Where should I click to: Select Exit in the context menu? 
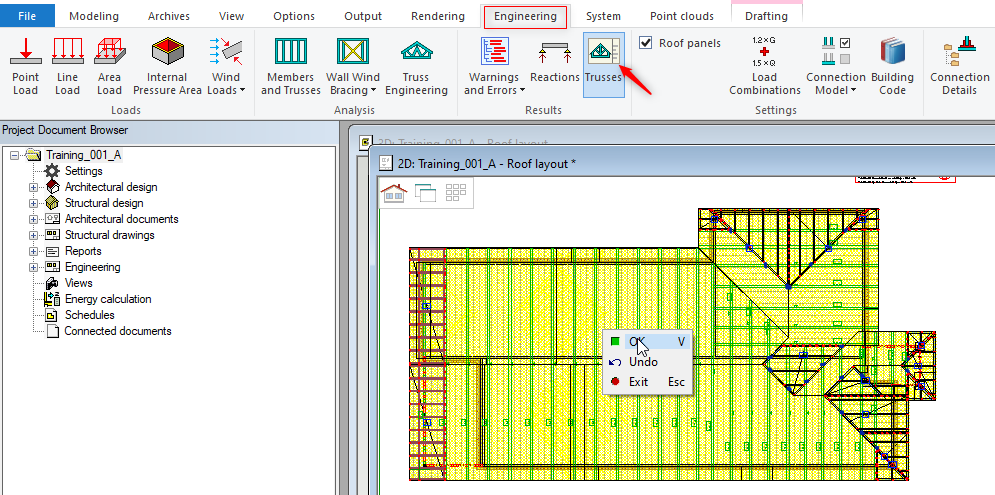[638, 382]
